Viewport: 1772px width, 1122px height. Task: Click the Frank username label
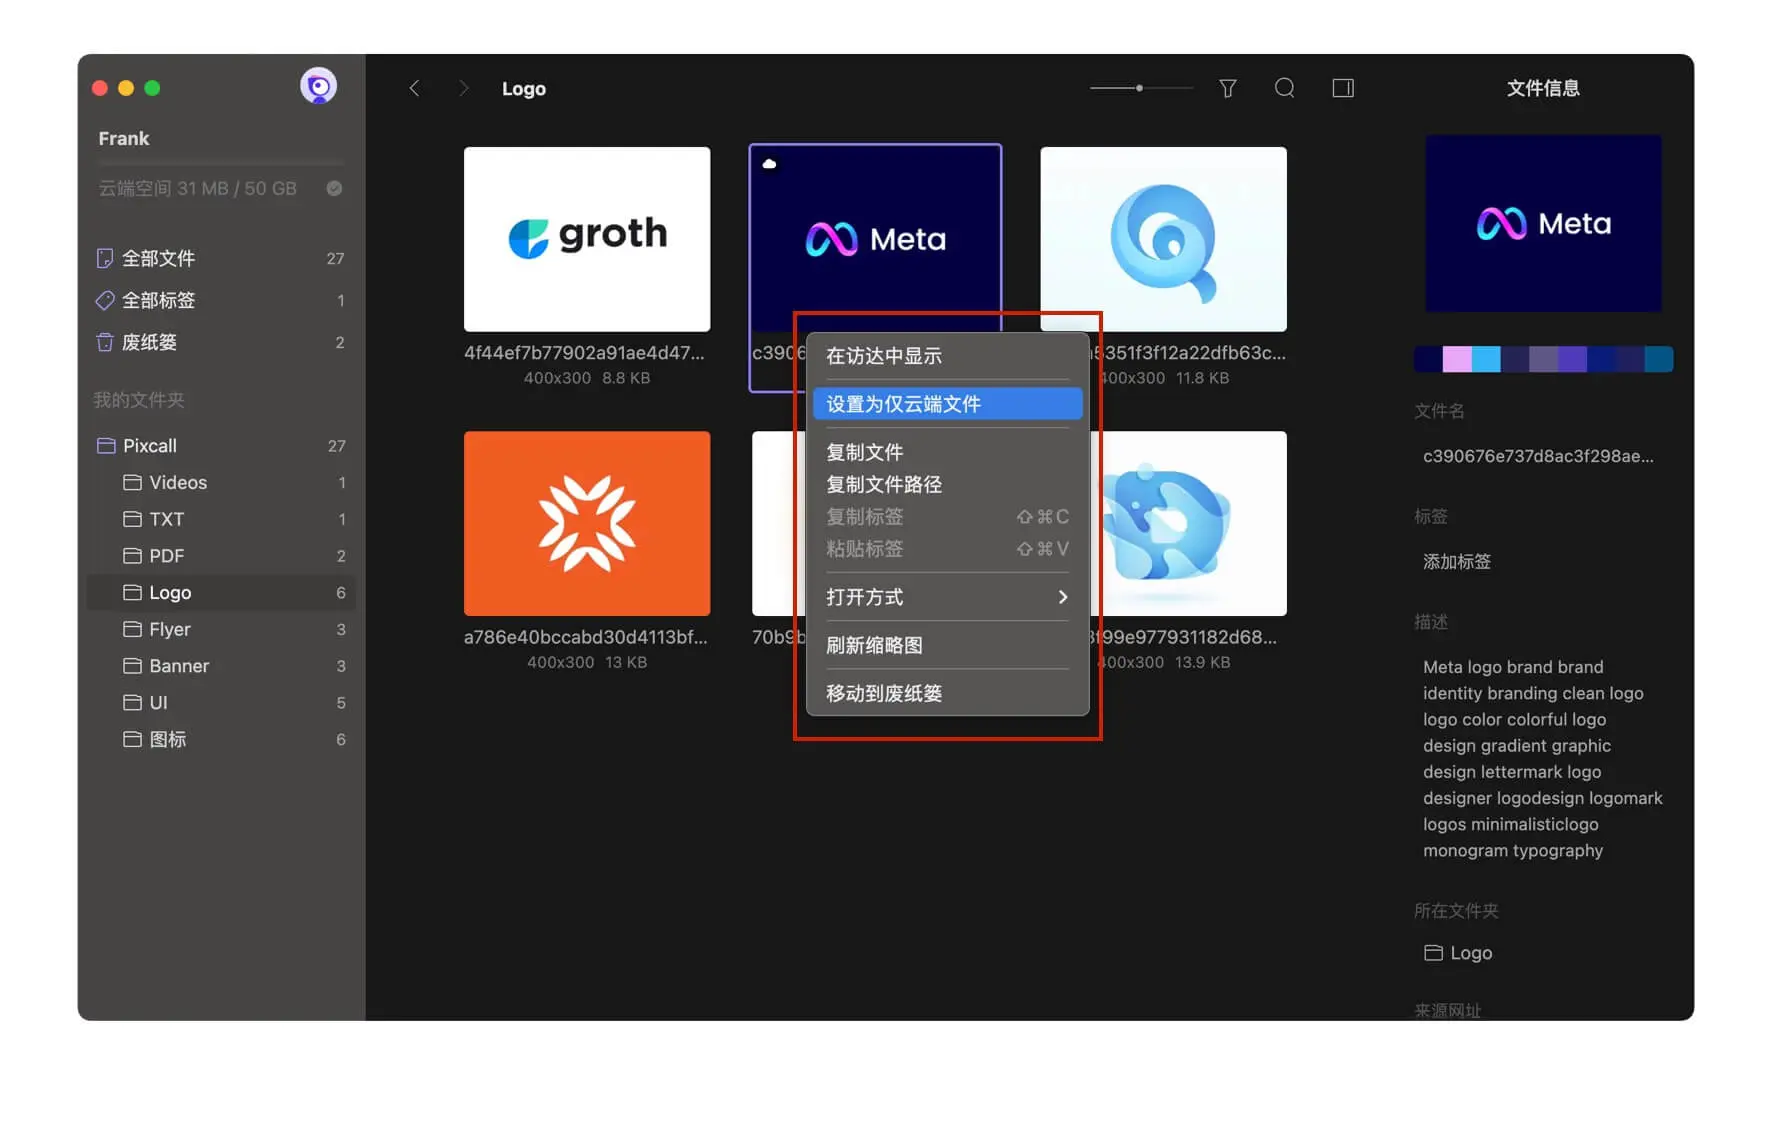[x=123, y=138]
